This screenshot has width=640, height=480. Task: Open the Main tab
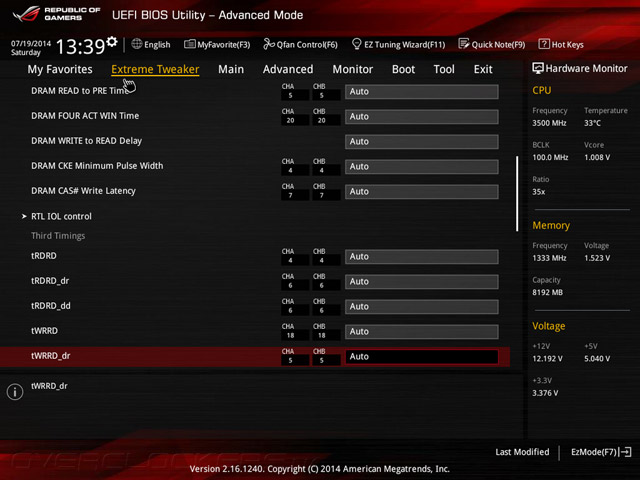pyautogui.click(x=231, y=69)
